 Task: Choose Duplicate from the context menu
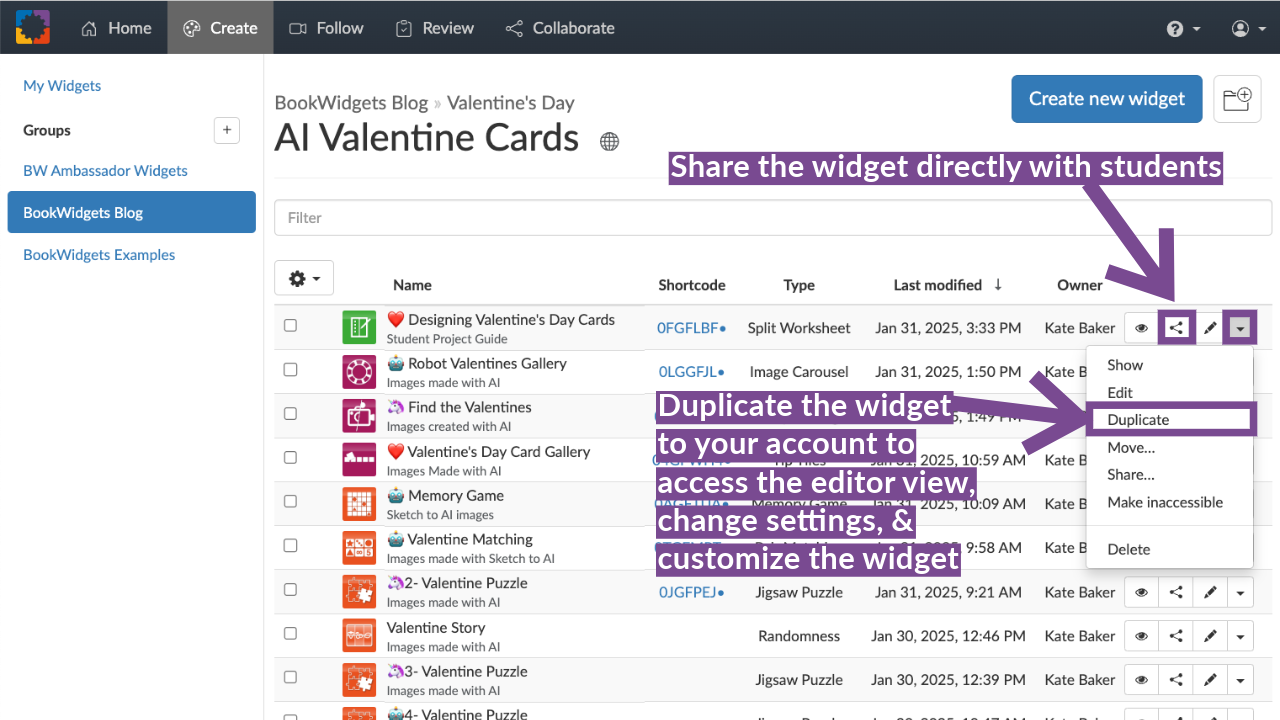(x=1138, y=420)
